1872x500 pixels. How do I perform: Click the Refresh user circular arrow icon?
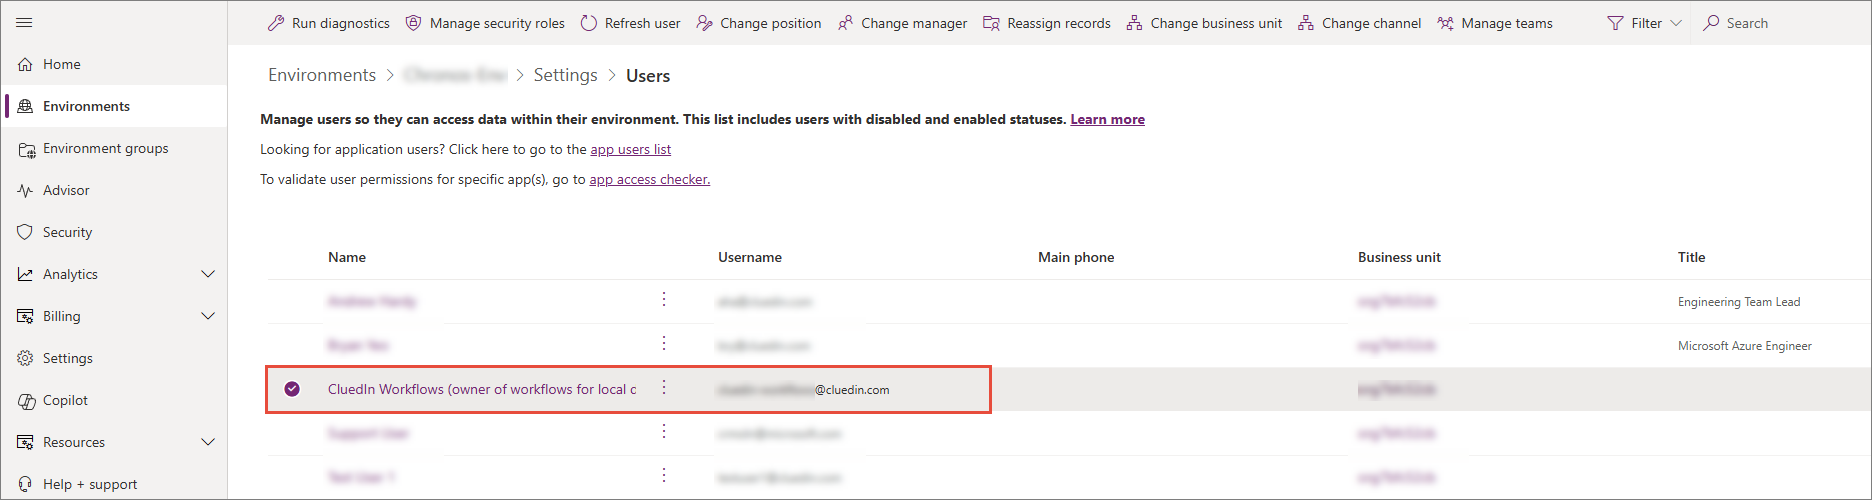tap(589, 22)
